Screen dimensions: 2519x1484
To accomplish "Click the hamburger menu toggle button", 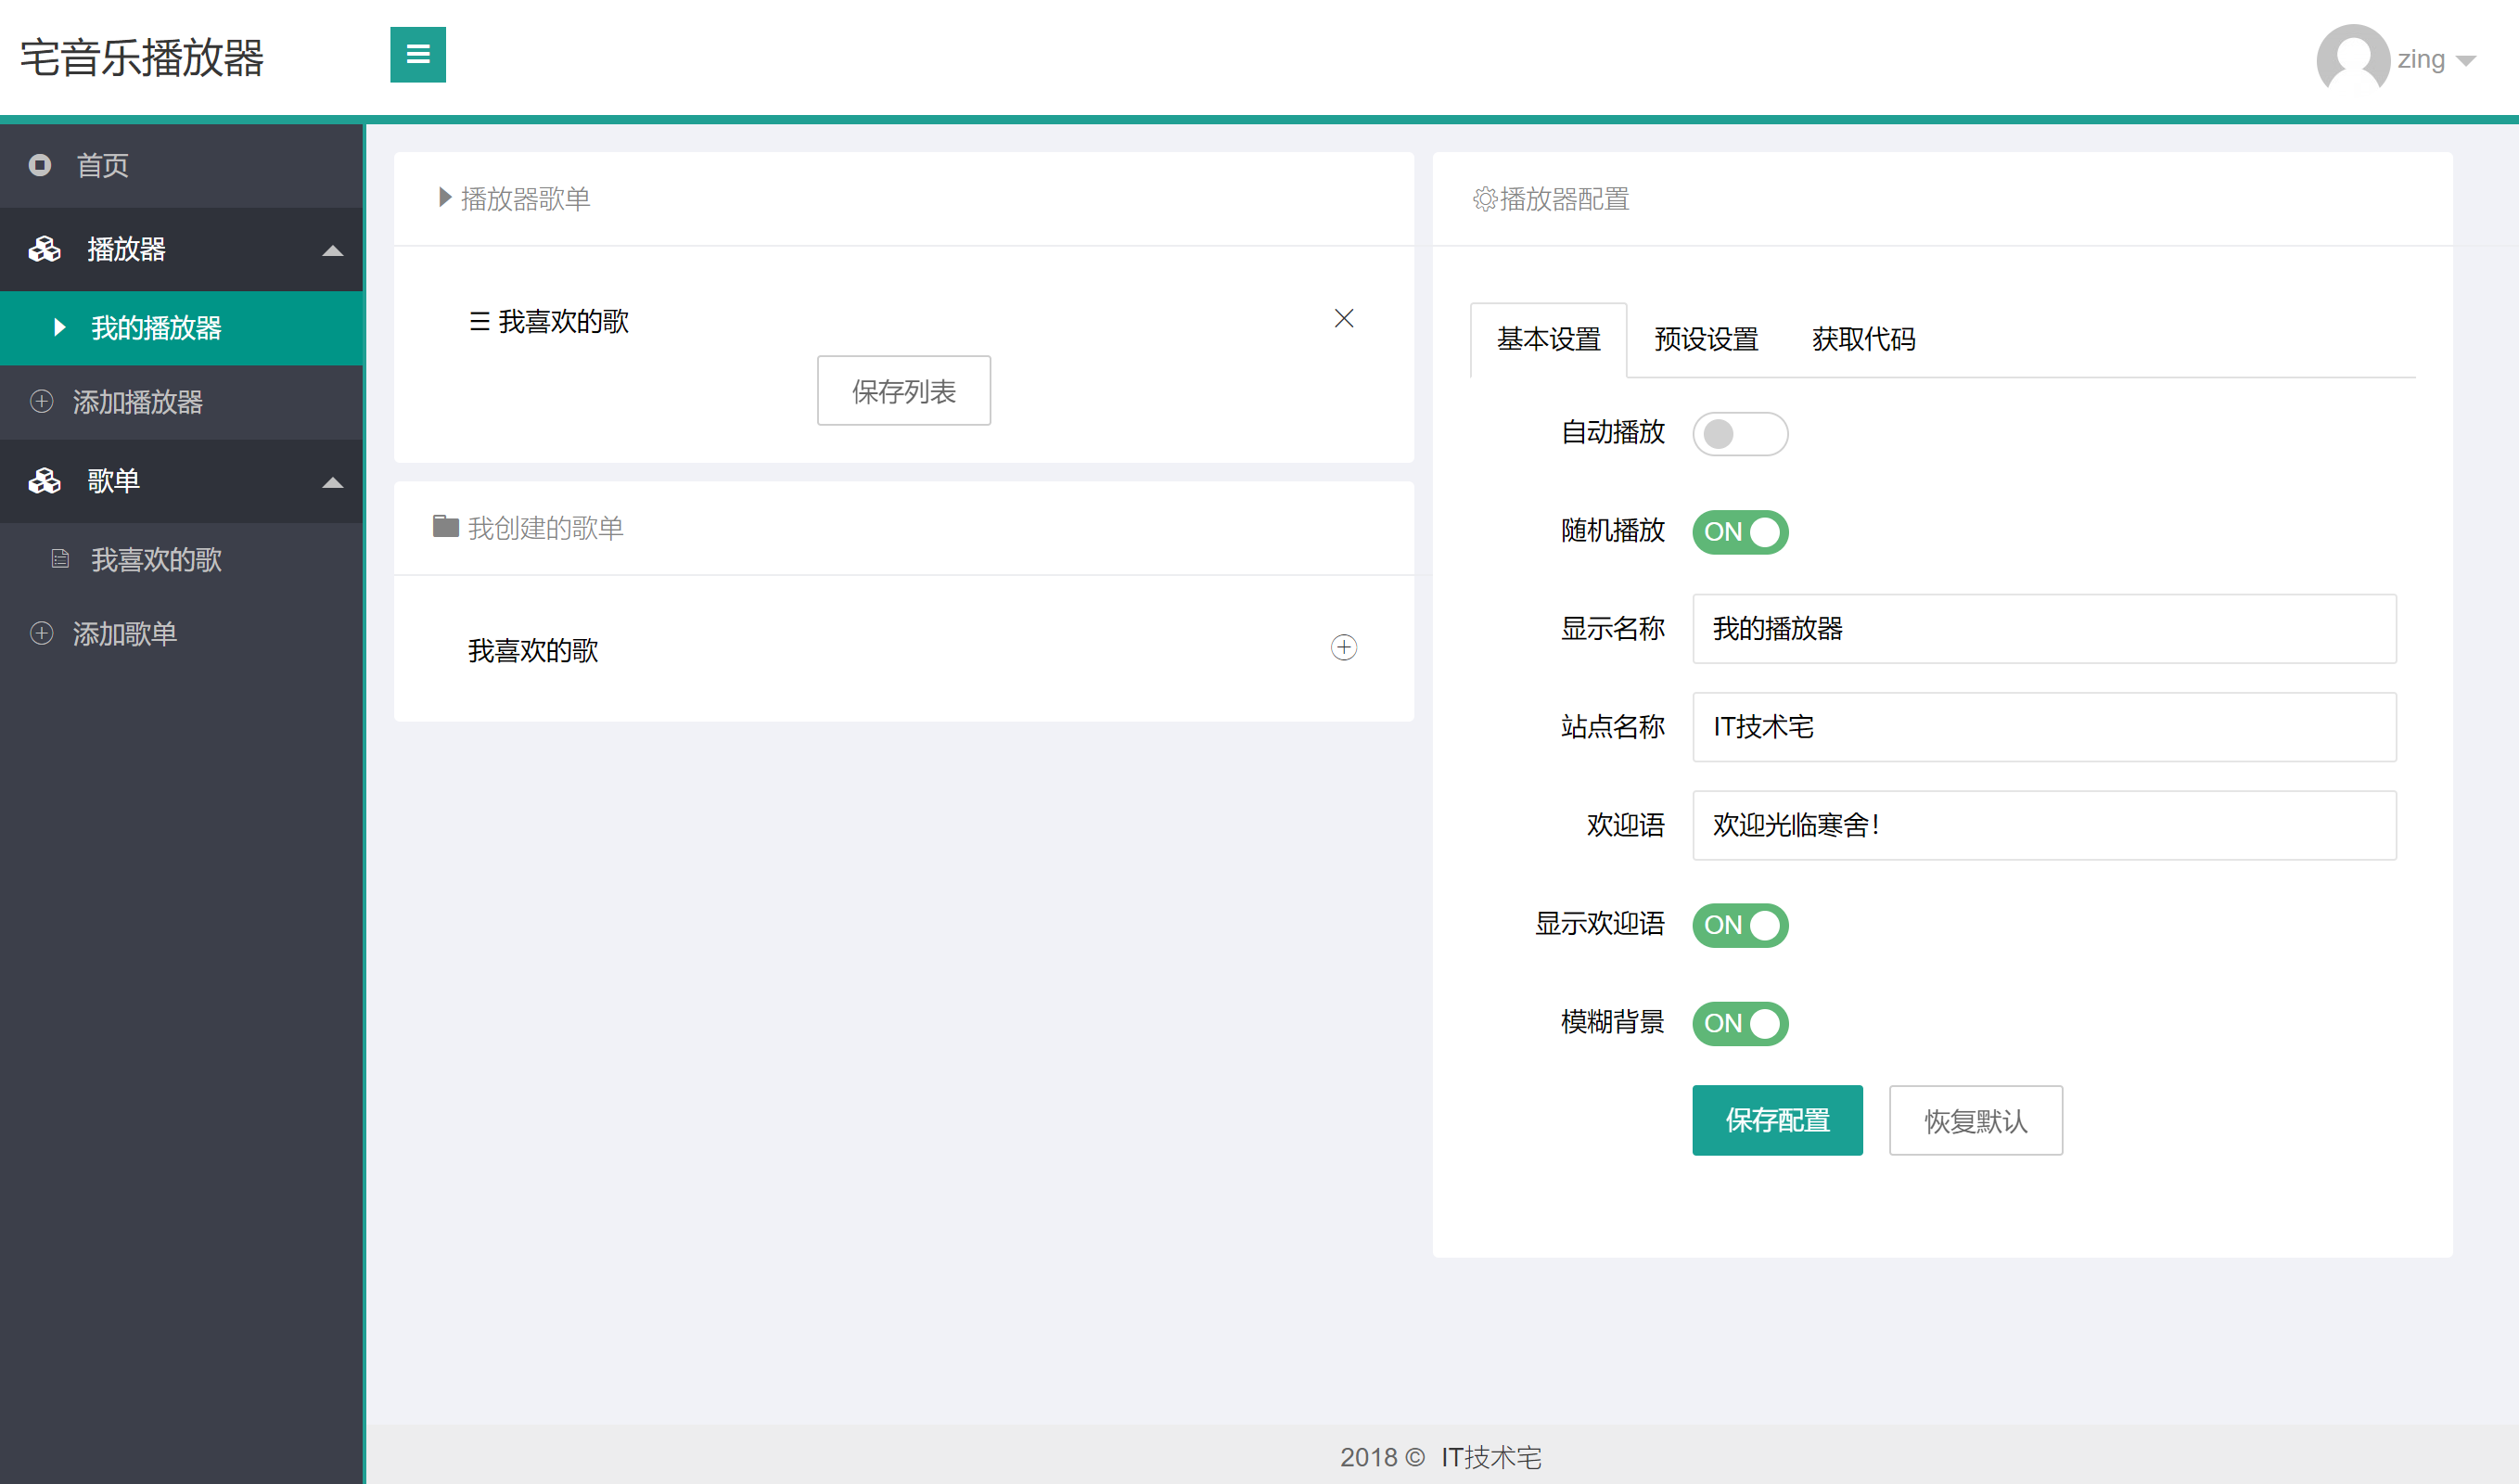I will (x=417, y=55).
